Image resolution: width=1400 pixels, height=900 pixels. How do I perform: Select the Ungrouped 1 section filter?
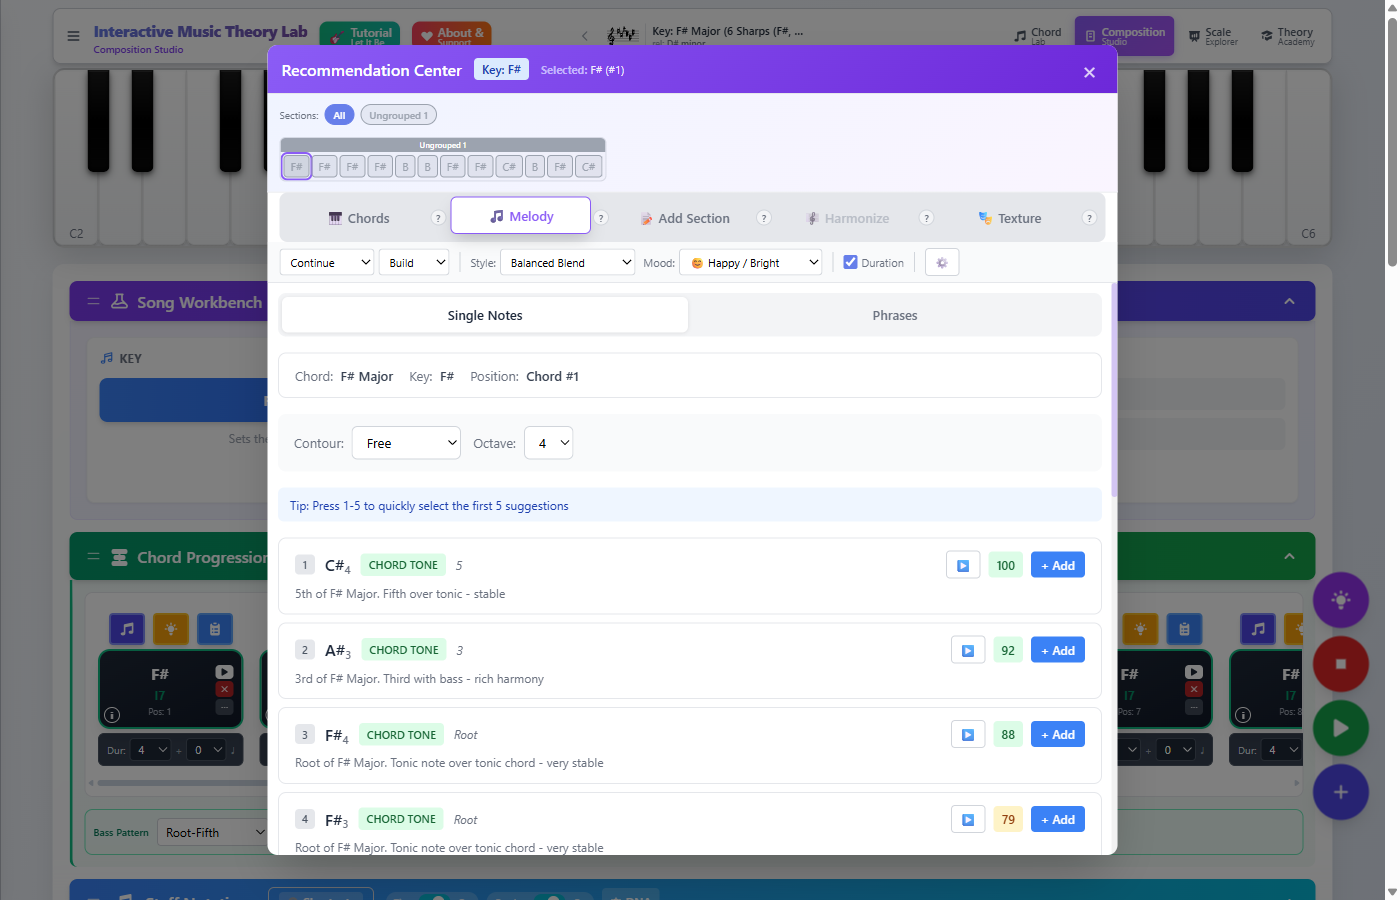click(398, 116)
